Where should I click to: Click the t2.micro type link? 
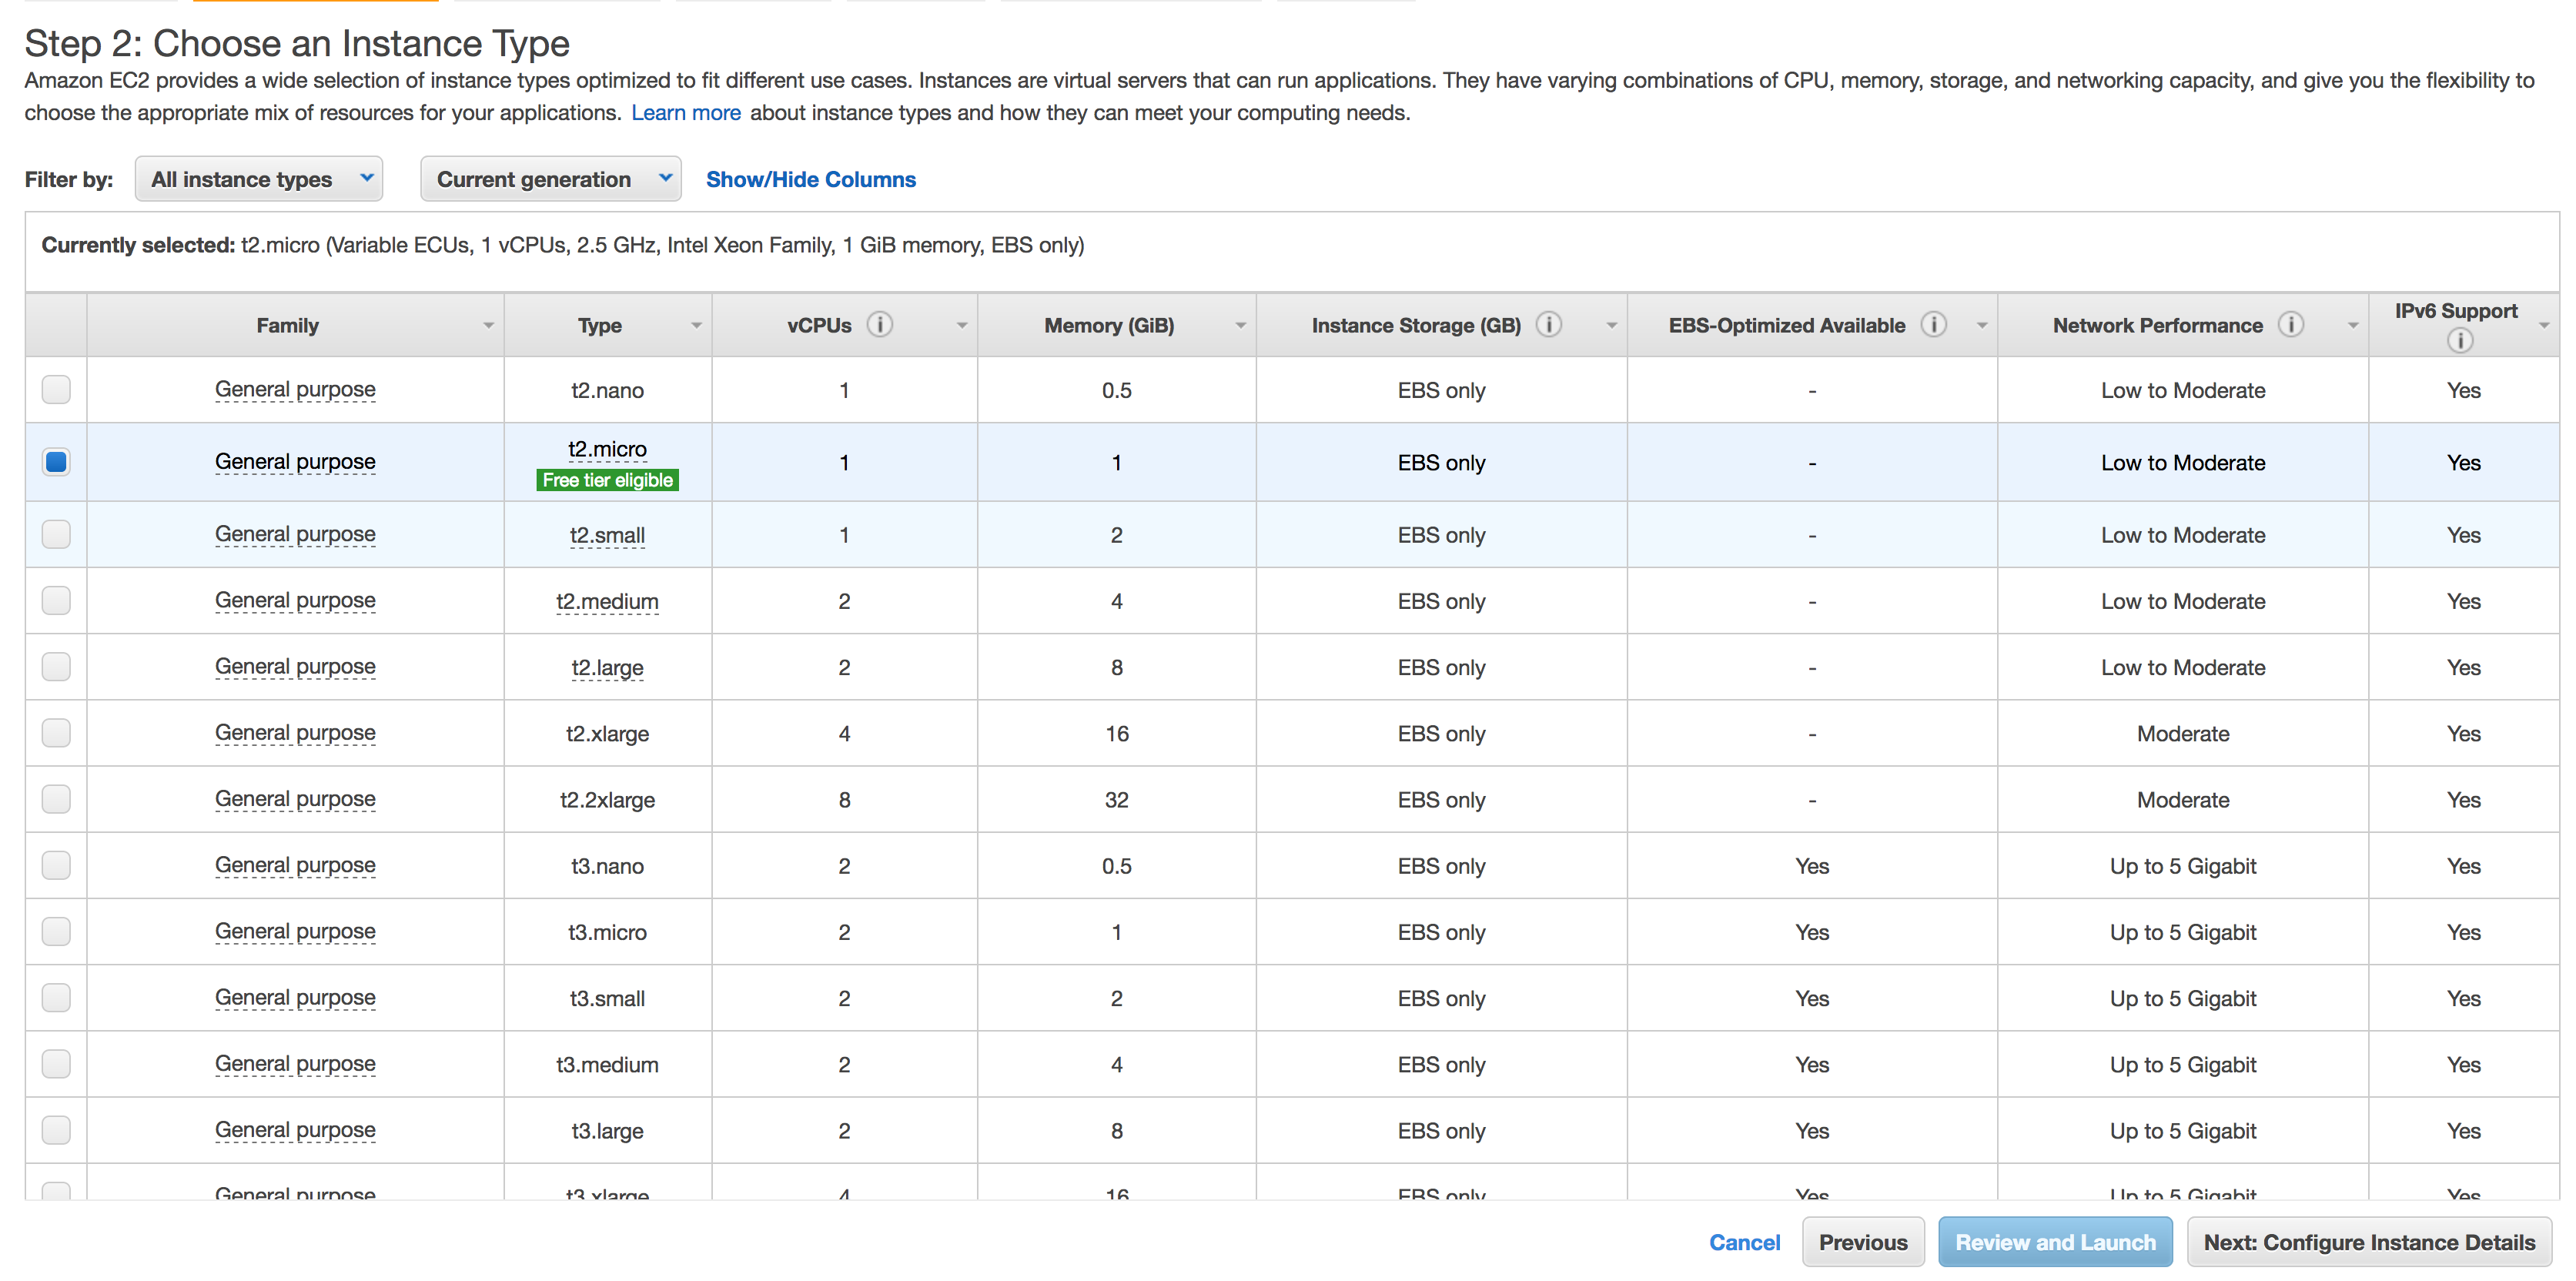click(607, 449)
